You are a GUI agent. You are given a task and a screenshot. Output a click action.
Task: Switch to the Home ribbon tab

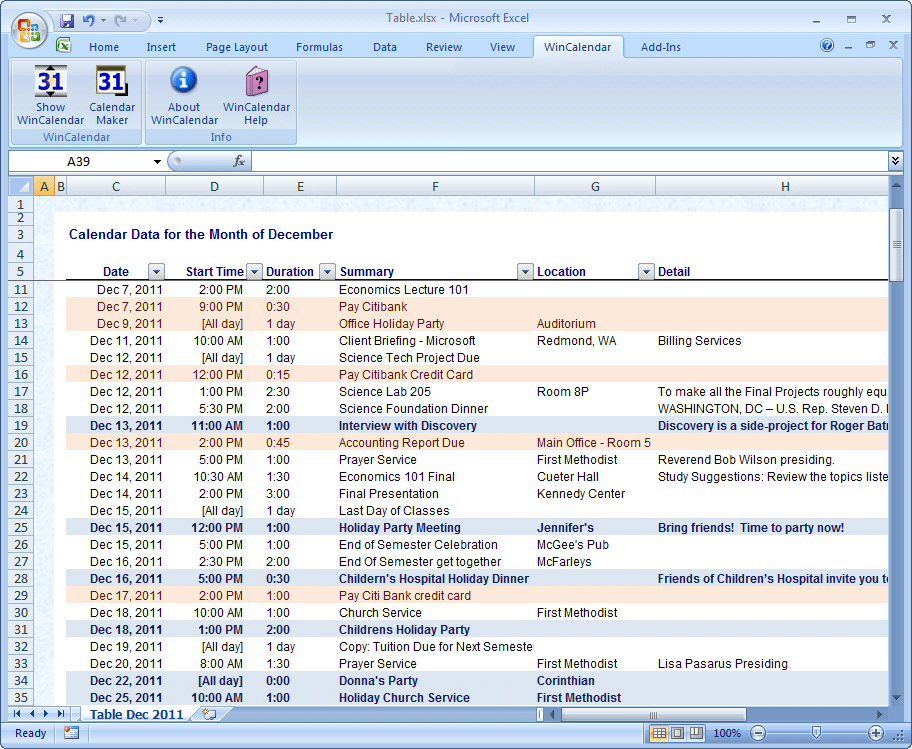tap(104, 46)
